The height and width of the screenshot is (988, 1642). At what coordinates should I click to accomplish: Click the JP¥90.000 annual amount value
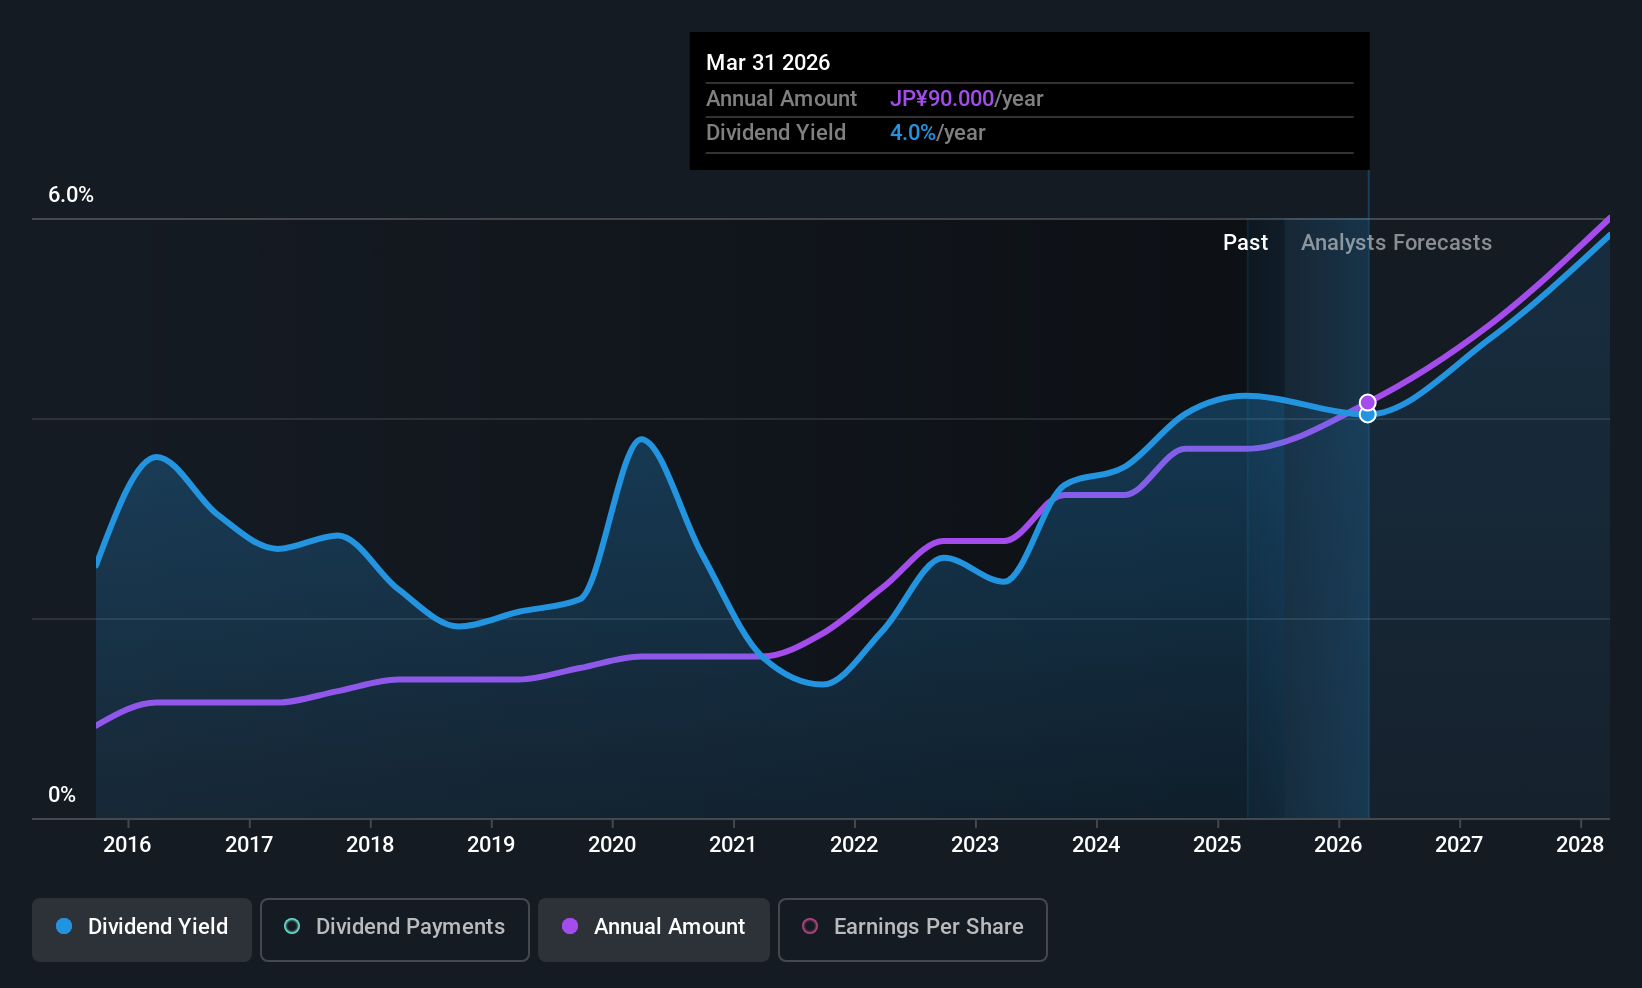tap(942, 99)
